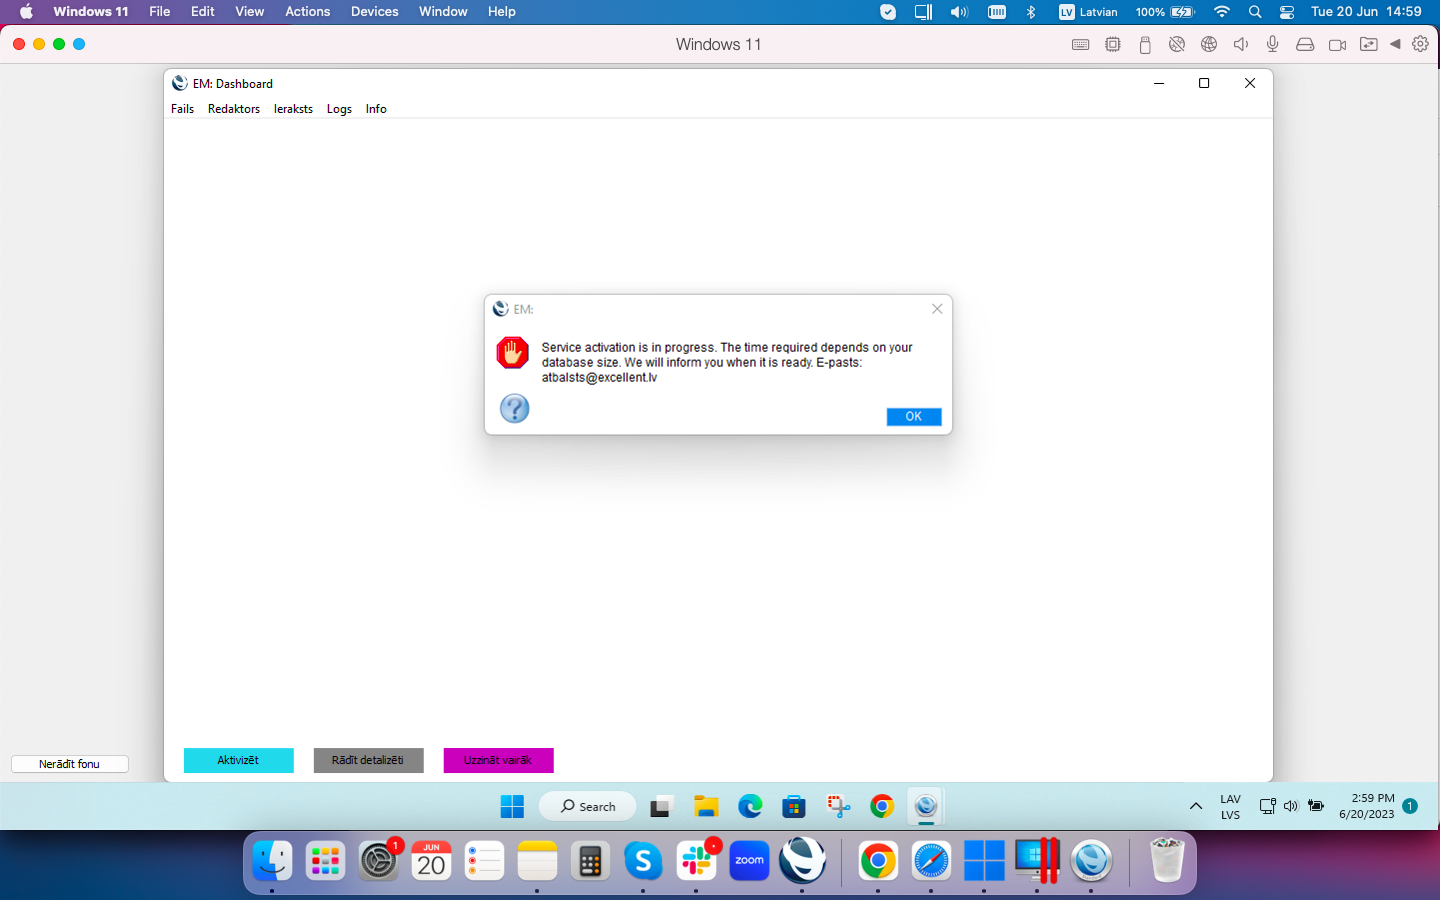This screenshot has height=900, width=1440.
Task: Open Slack from the macOS dock
Action: [x=696, y=861]
